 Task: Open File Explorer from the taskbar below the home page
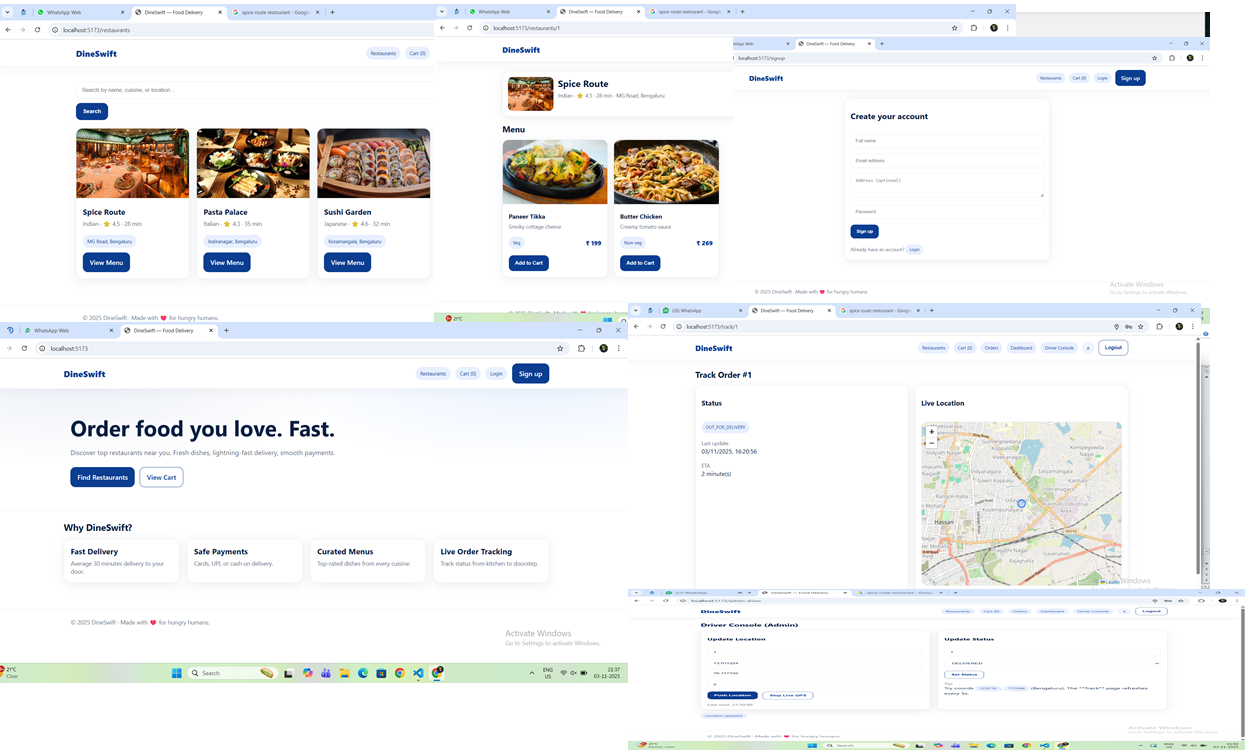click(x=344, y=673)
